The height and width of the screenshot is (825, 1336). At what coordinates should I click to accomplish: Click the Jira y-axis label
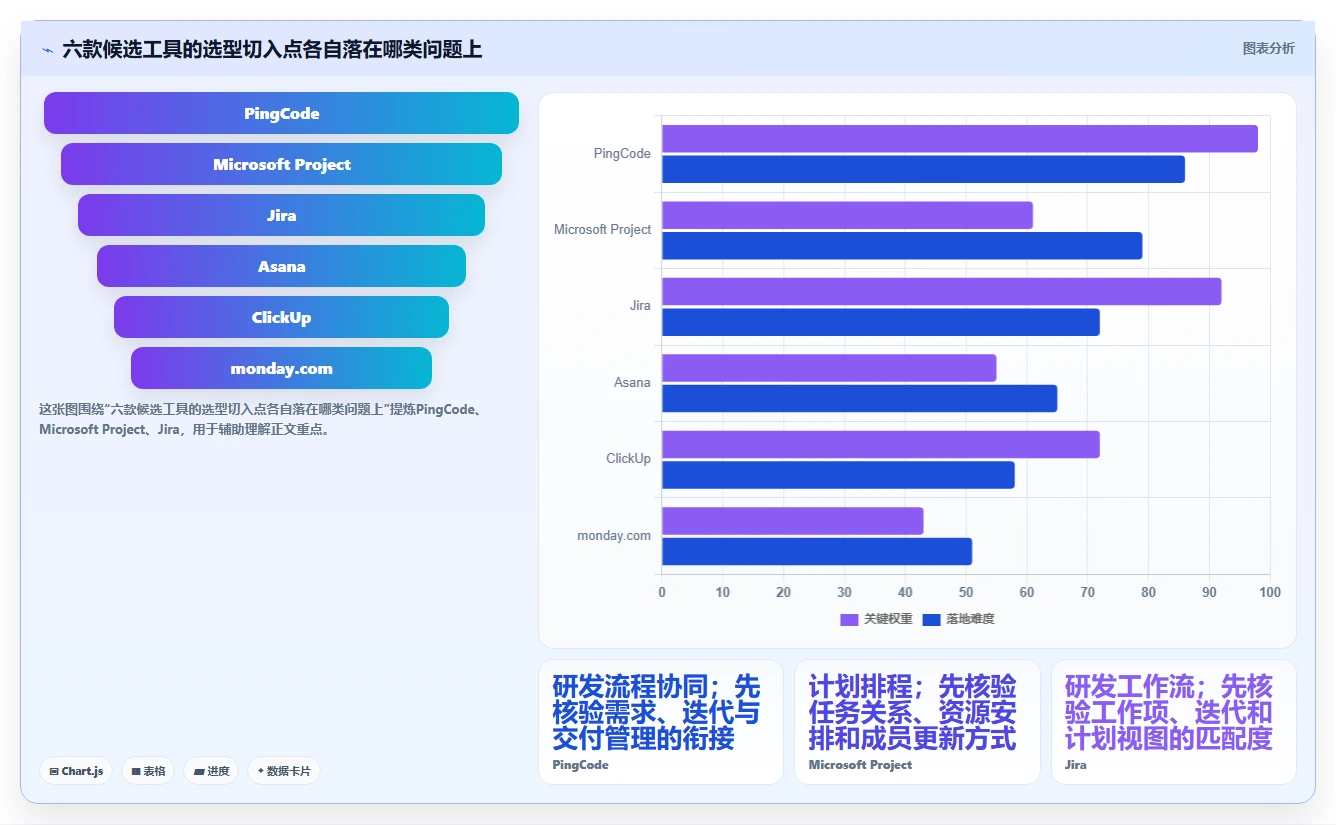click(640, 306)
